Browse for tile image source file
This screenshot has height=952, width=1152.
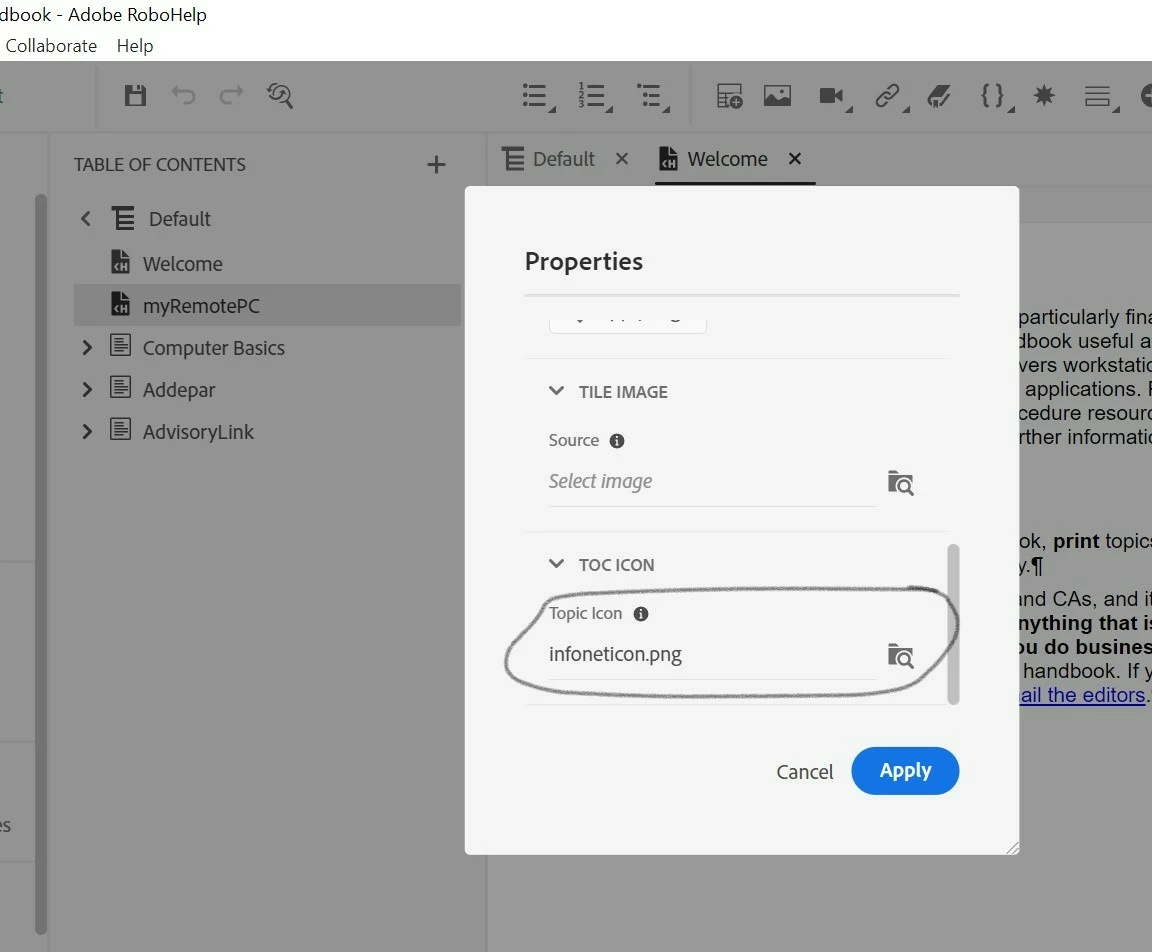(x=901, y=483)
